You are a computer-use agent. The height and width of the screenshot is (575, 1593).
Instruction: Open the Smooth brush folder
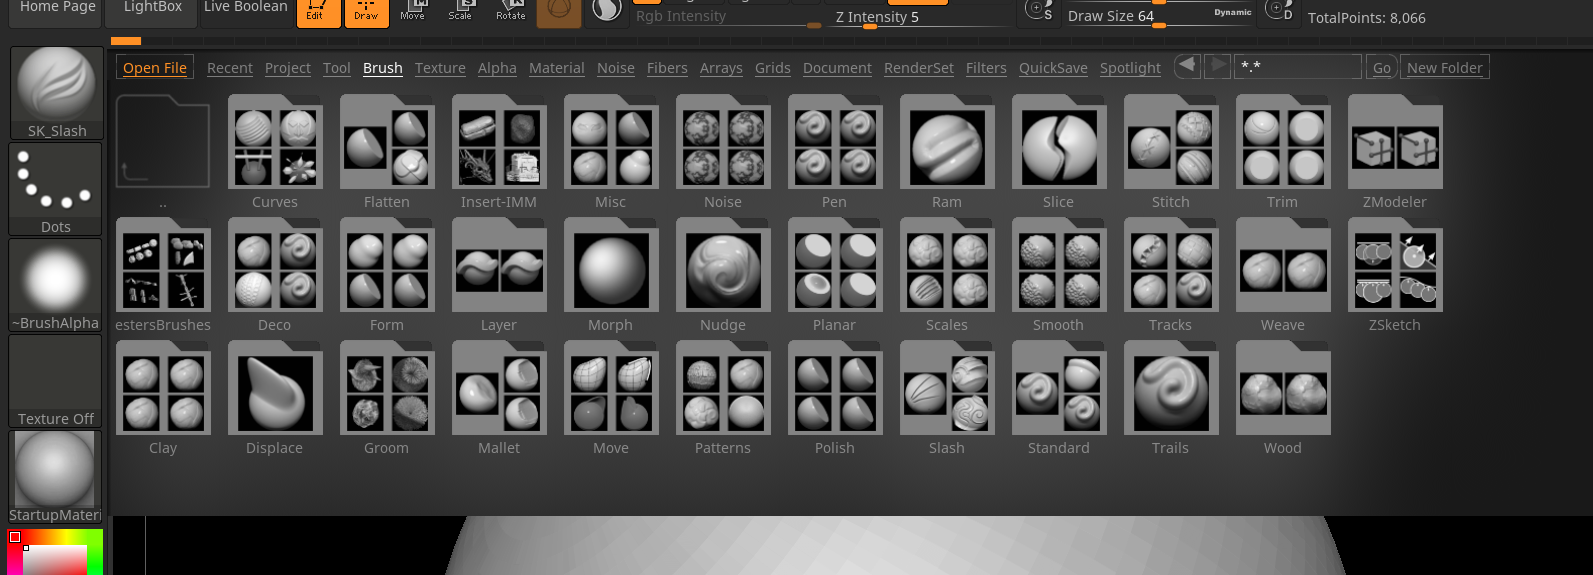[1059, 266]
